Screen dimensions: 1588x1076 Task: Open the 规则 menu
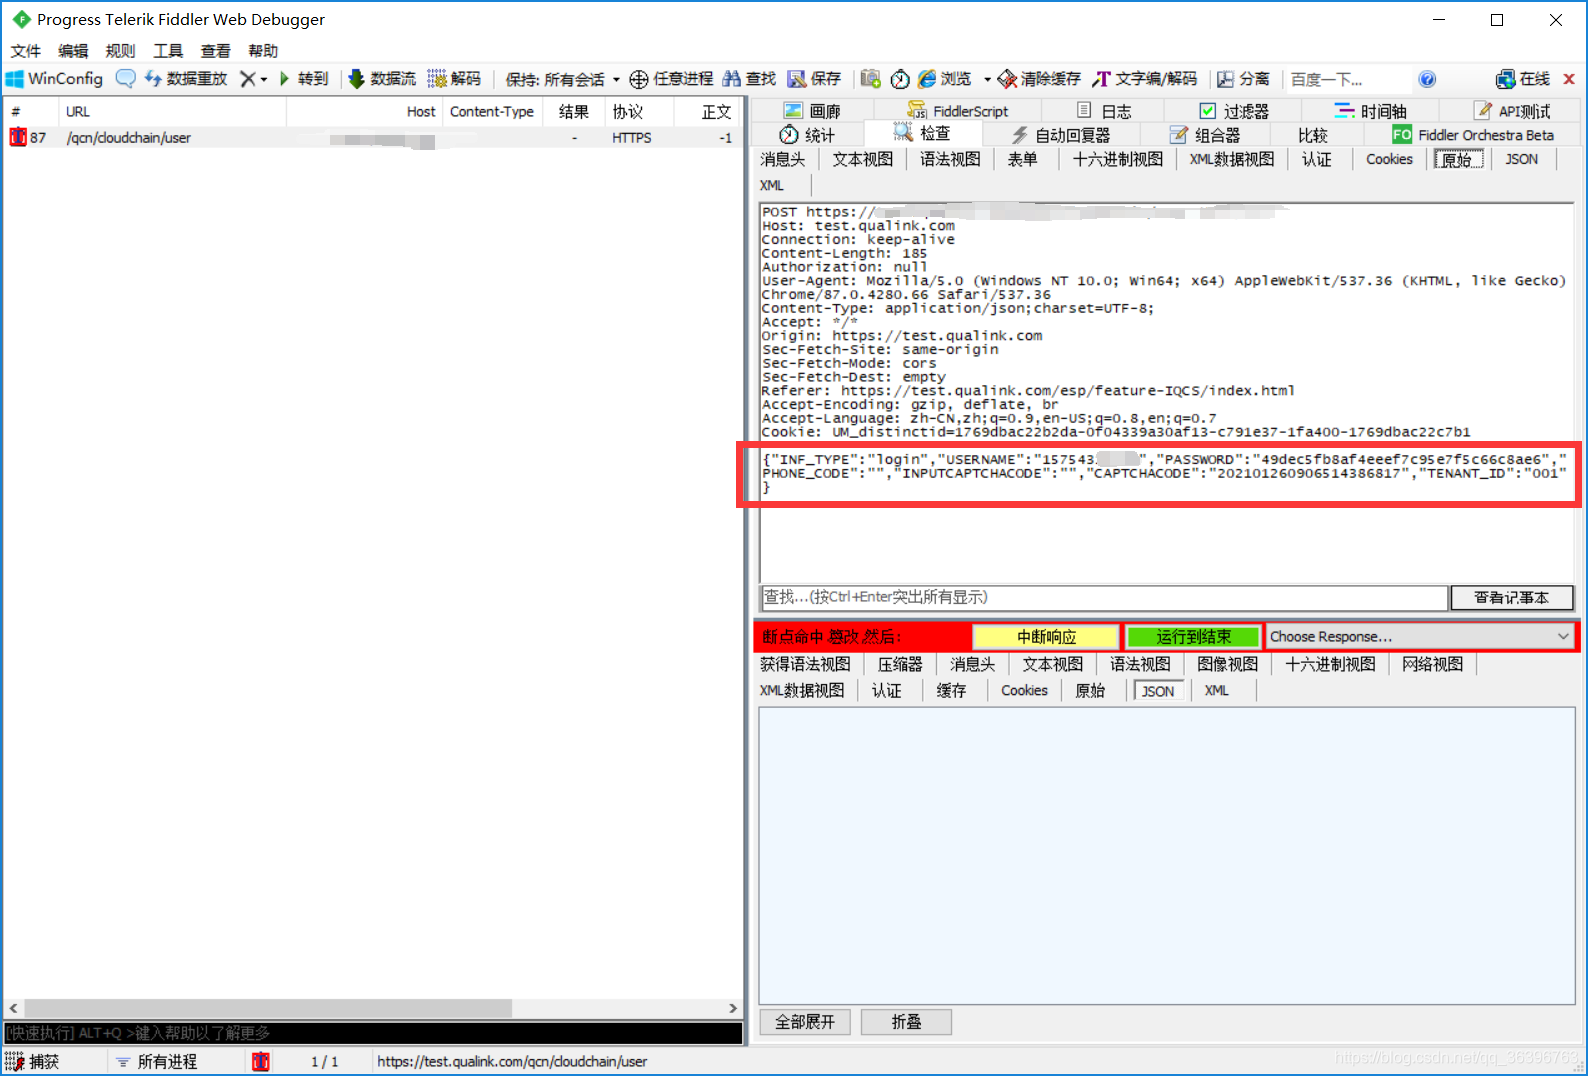click(120, 51)
